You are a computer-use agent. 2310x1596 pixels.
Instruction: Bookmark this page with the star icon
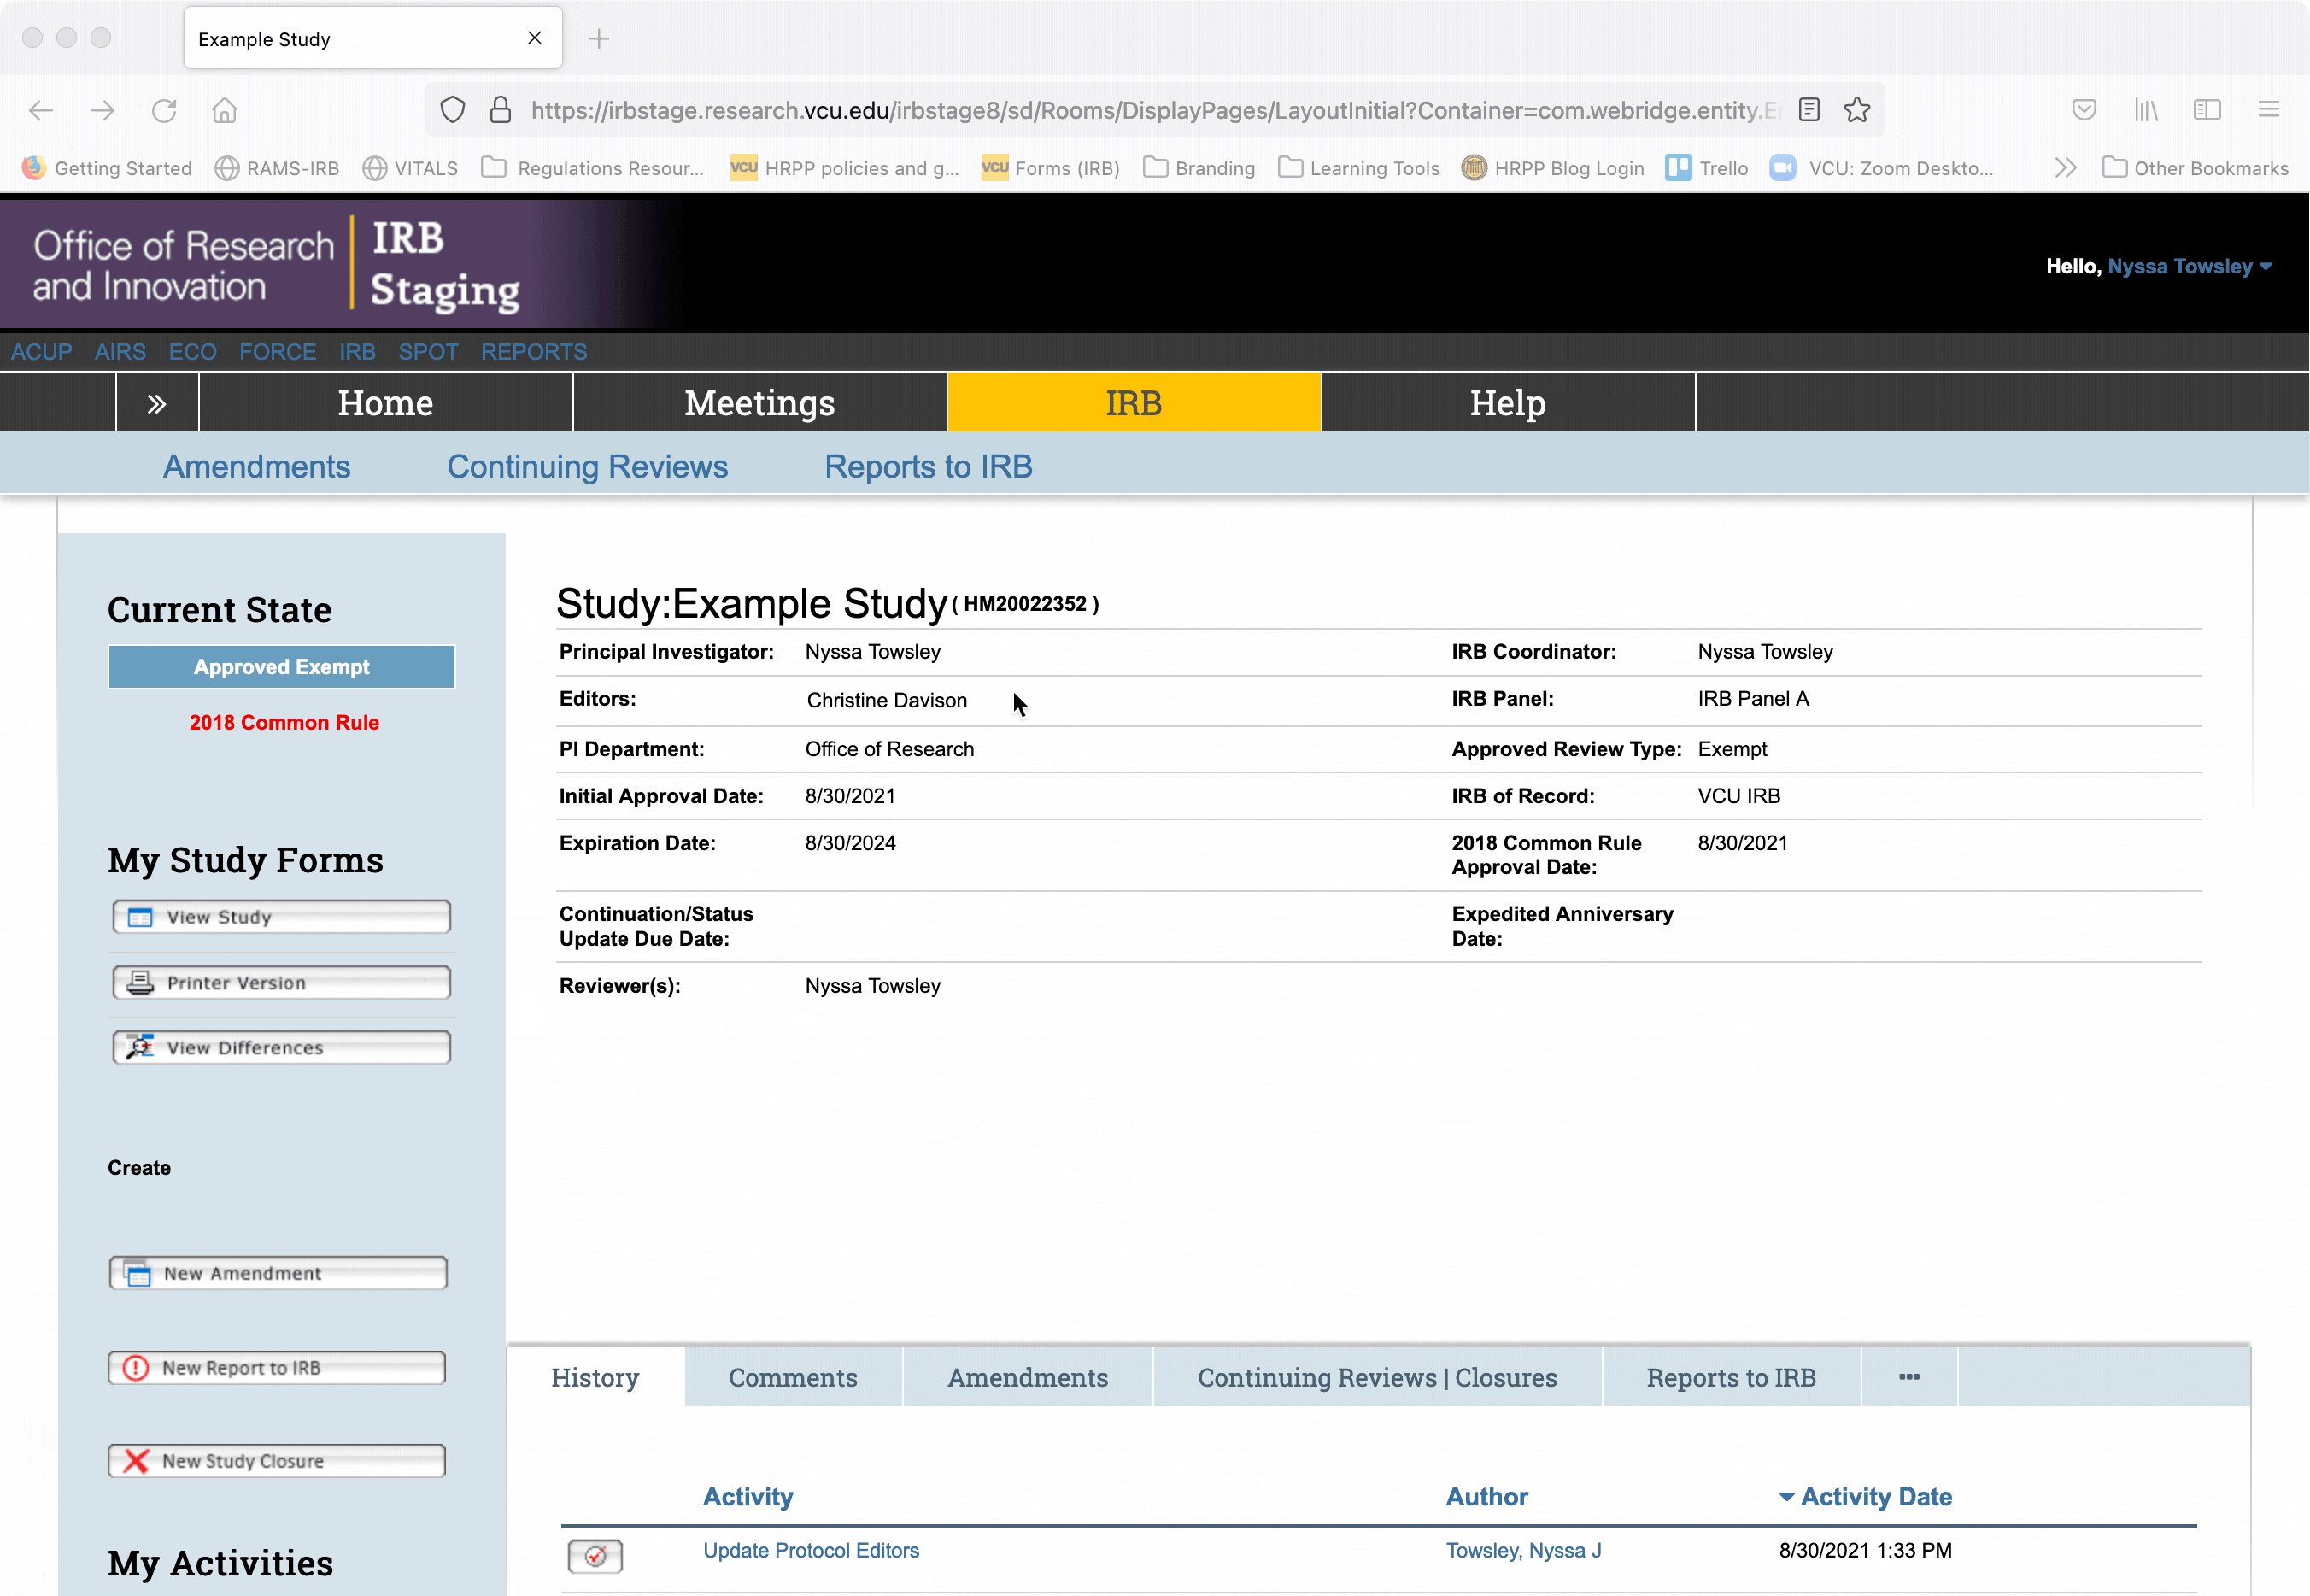(1857, 110)
